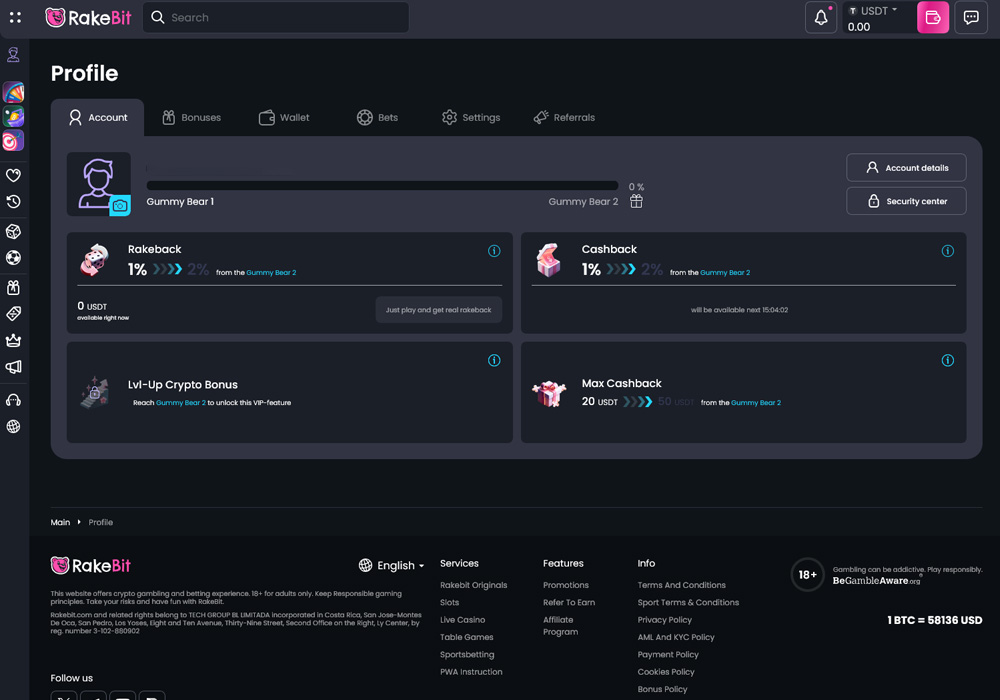Open the Security center button
This screenshot has height=700, width=1000.
(x=906, y=201)
